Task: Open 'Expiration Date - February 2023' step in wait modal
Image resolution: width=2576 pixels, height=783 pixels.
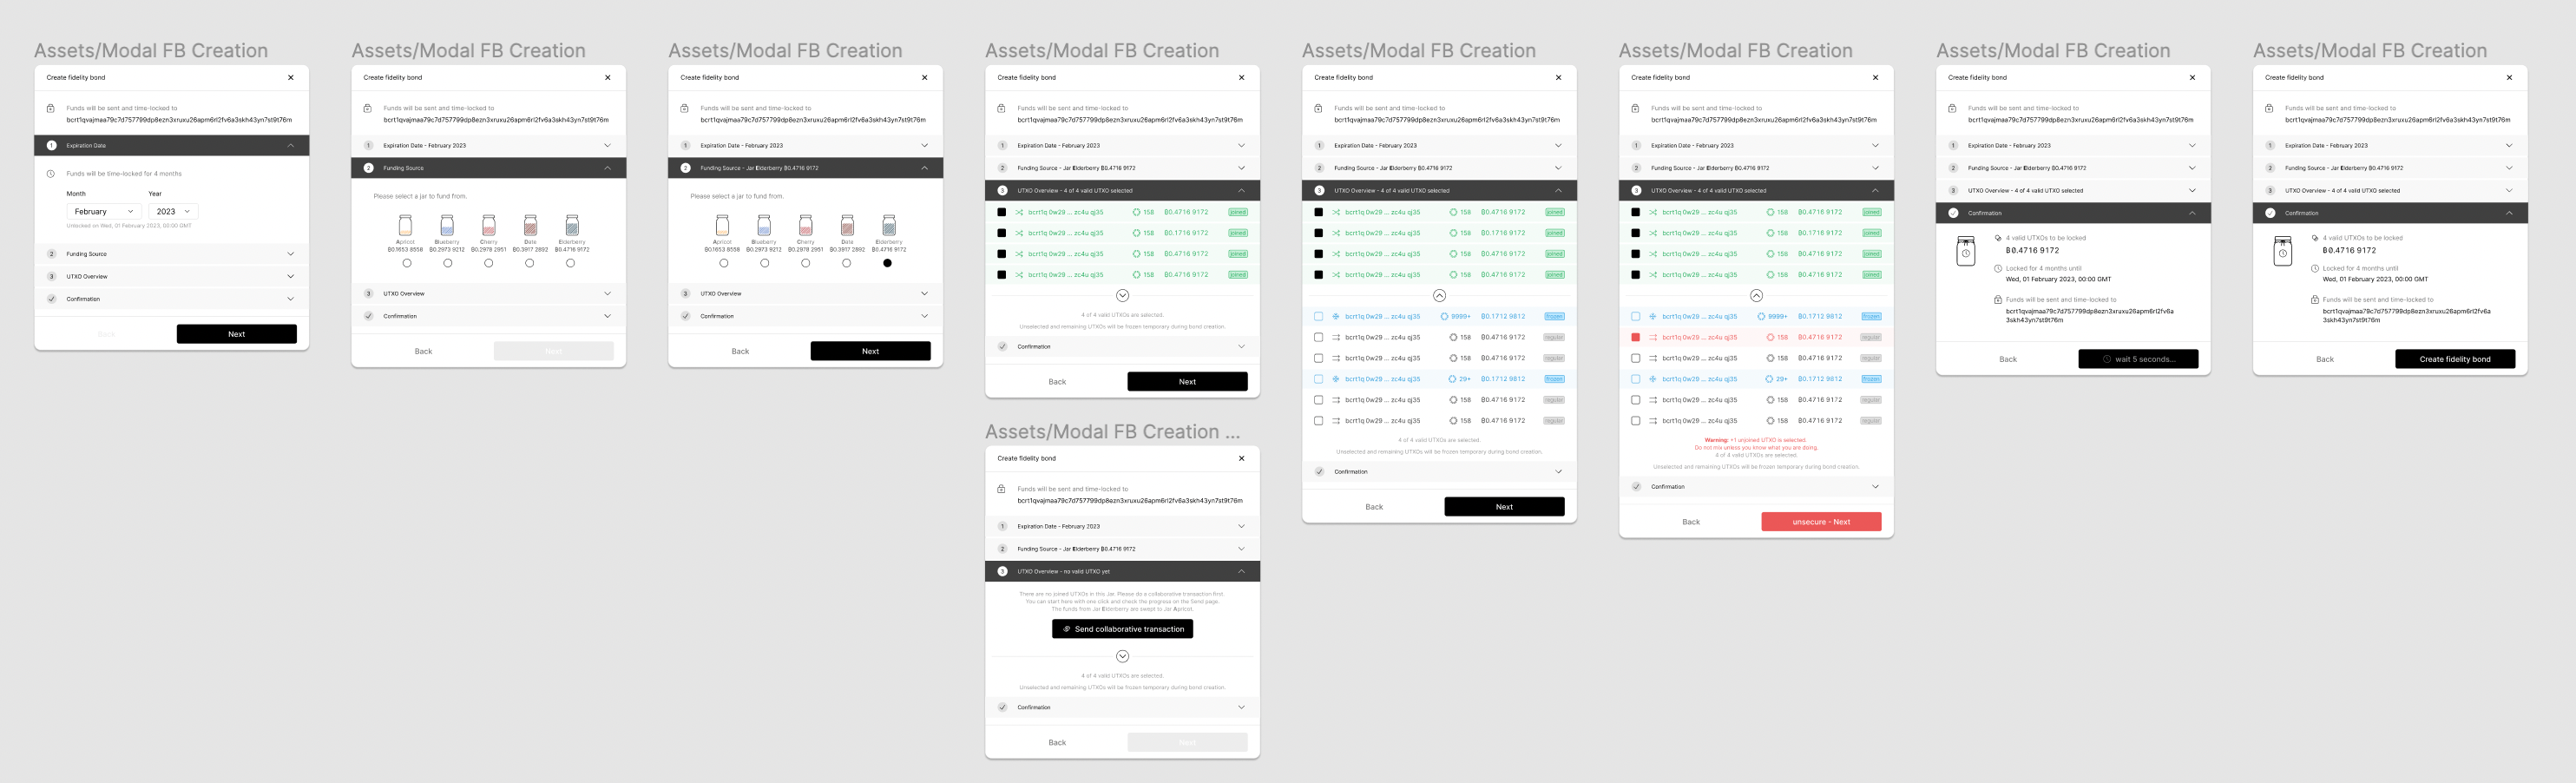Action: pos(2073,146)
